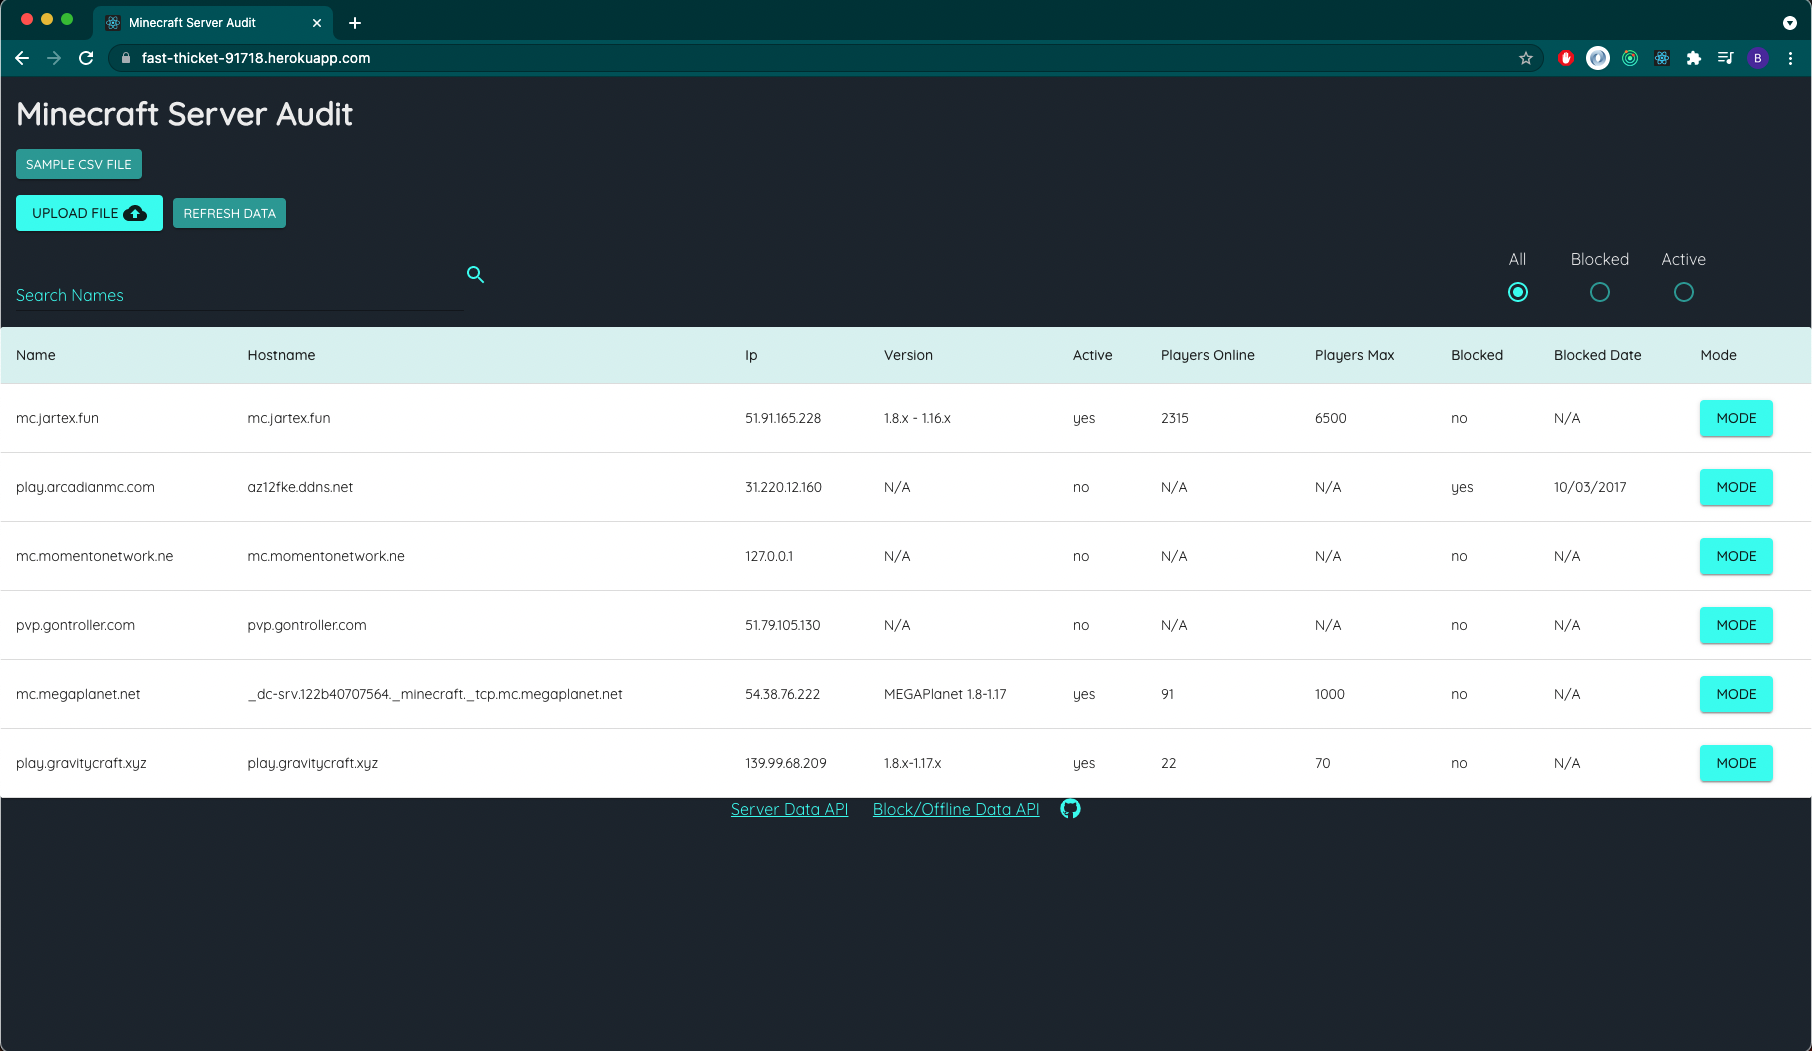
Task: Go back with browser back arrow
Action: click(x=22, y=58)
